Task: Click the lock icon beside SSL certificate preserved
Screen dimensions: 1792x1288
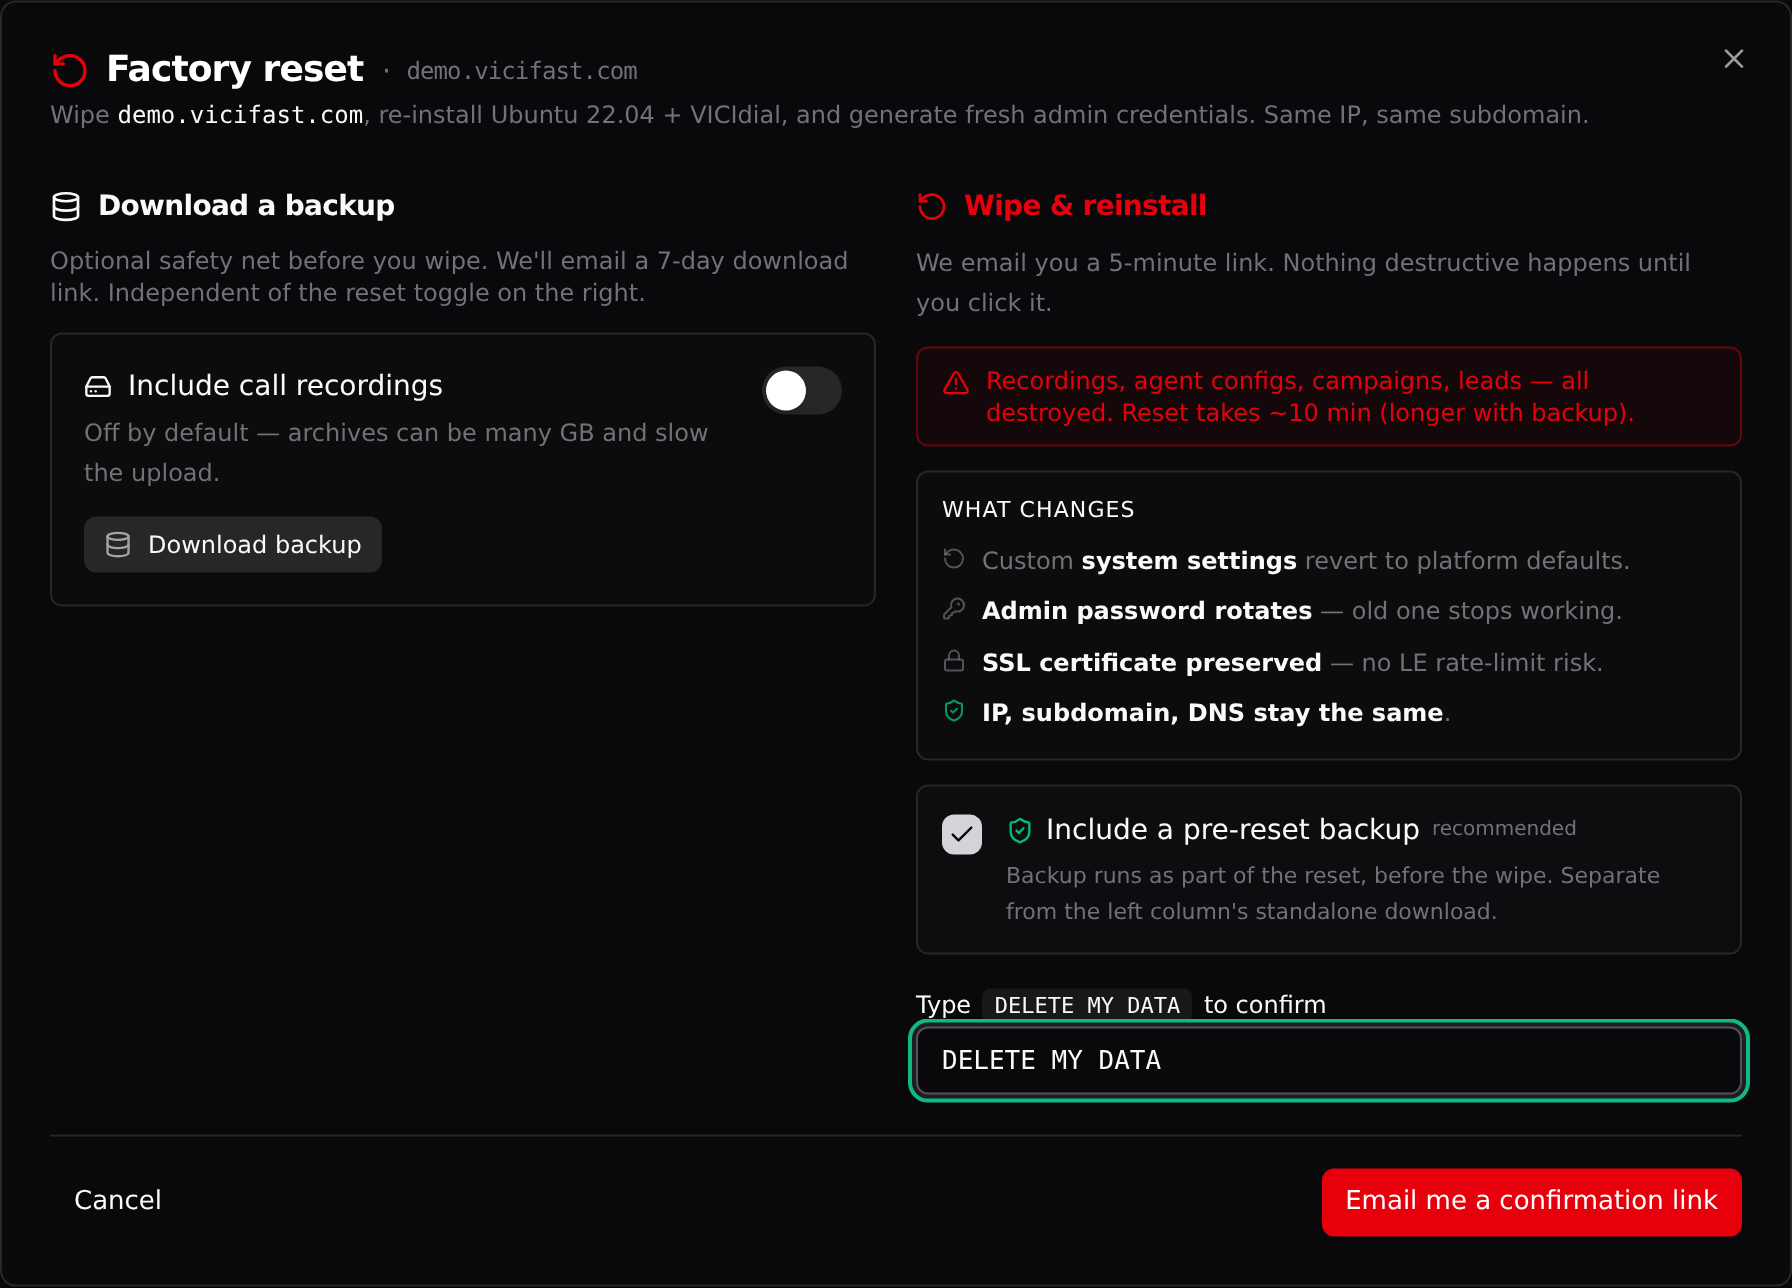Action: pos(954,661)
